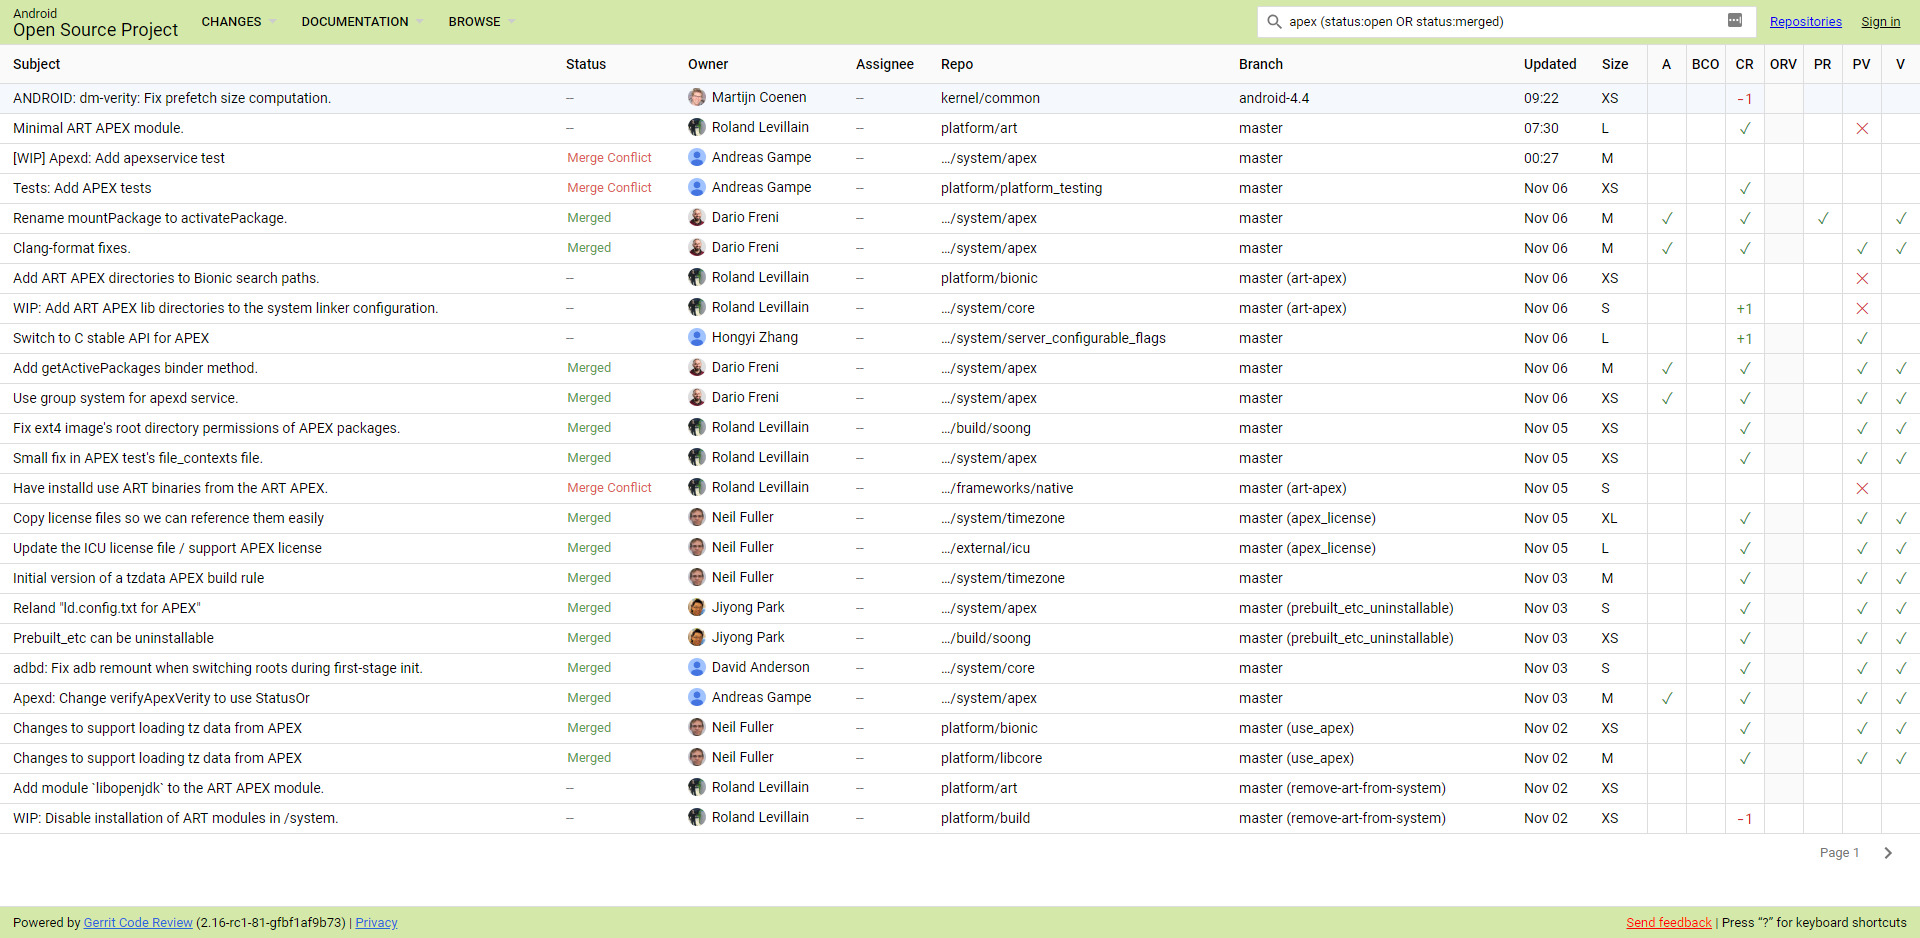1920x938 pixels.
Task: Expand the DOCUMENTATION dropdown menu
Action: (362, 21)
